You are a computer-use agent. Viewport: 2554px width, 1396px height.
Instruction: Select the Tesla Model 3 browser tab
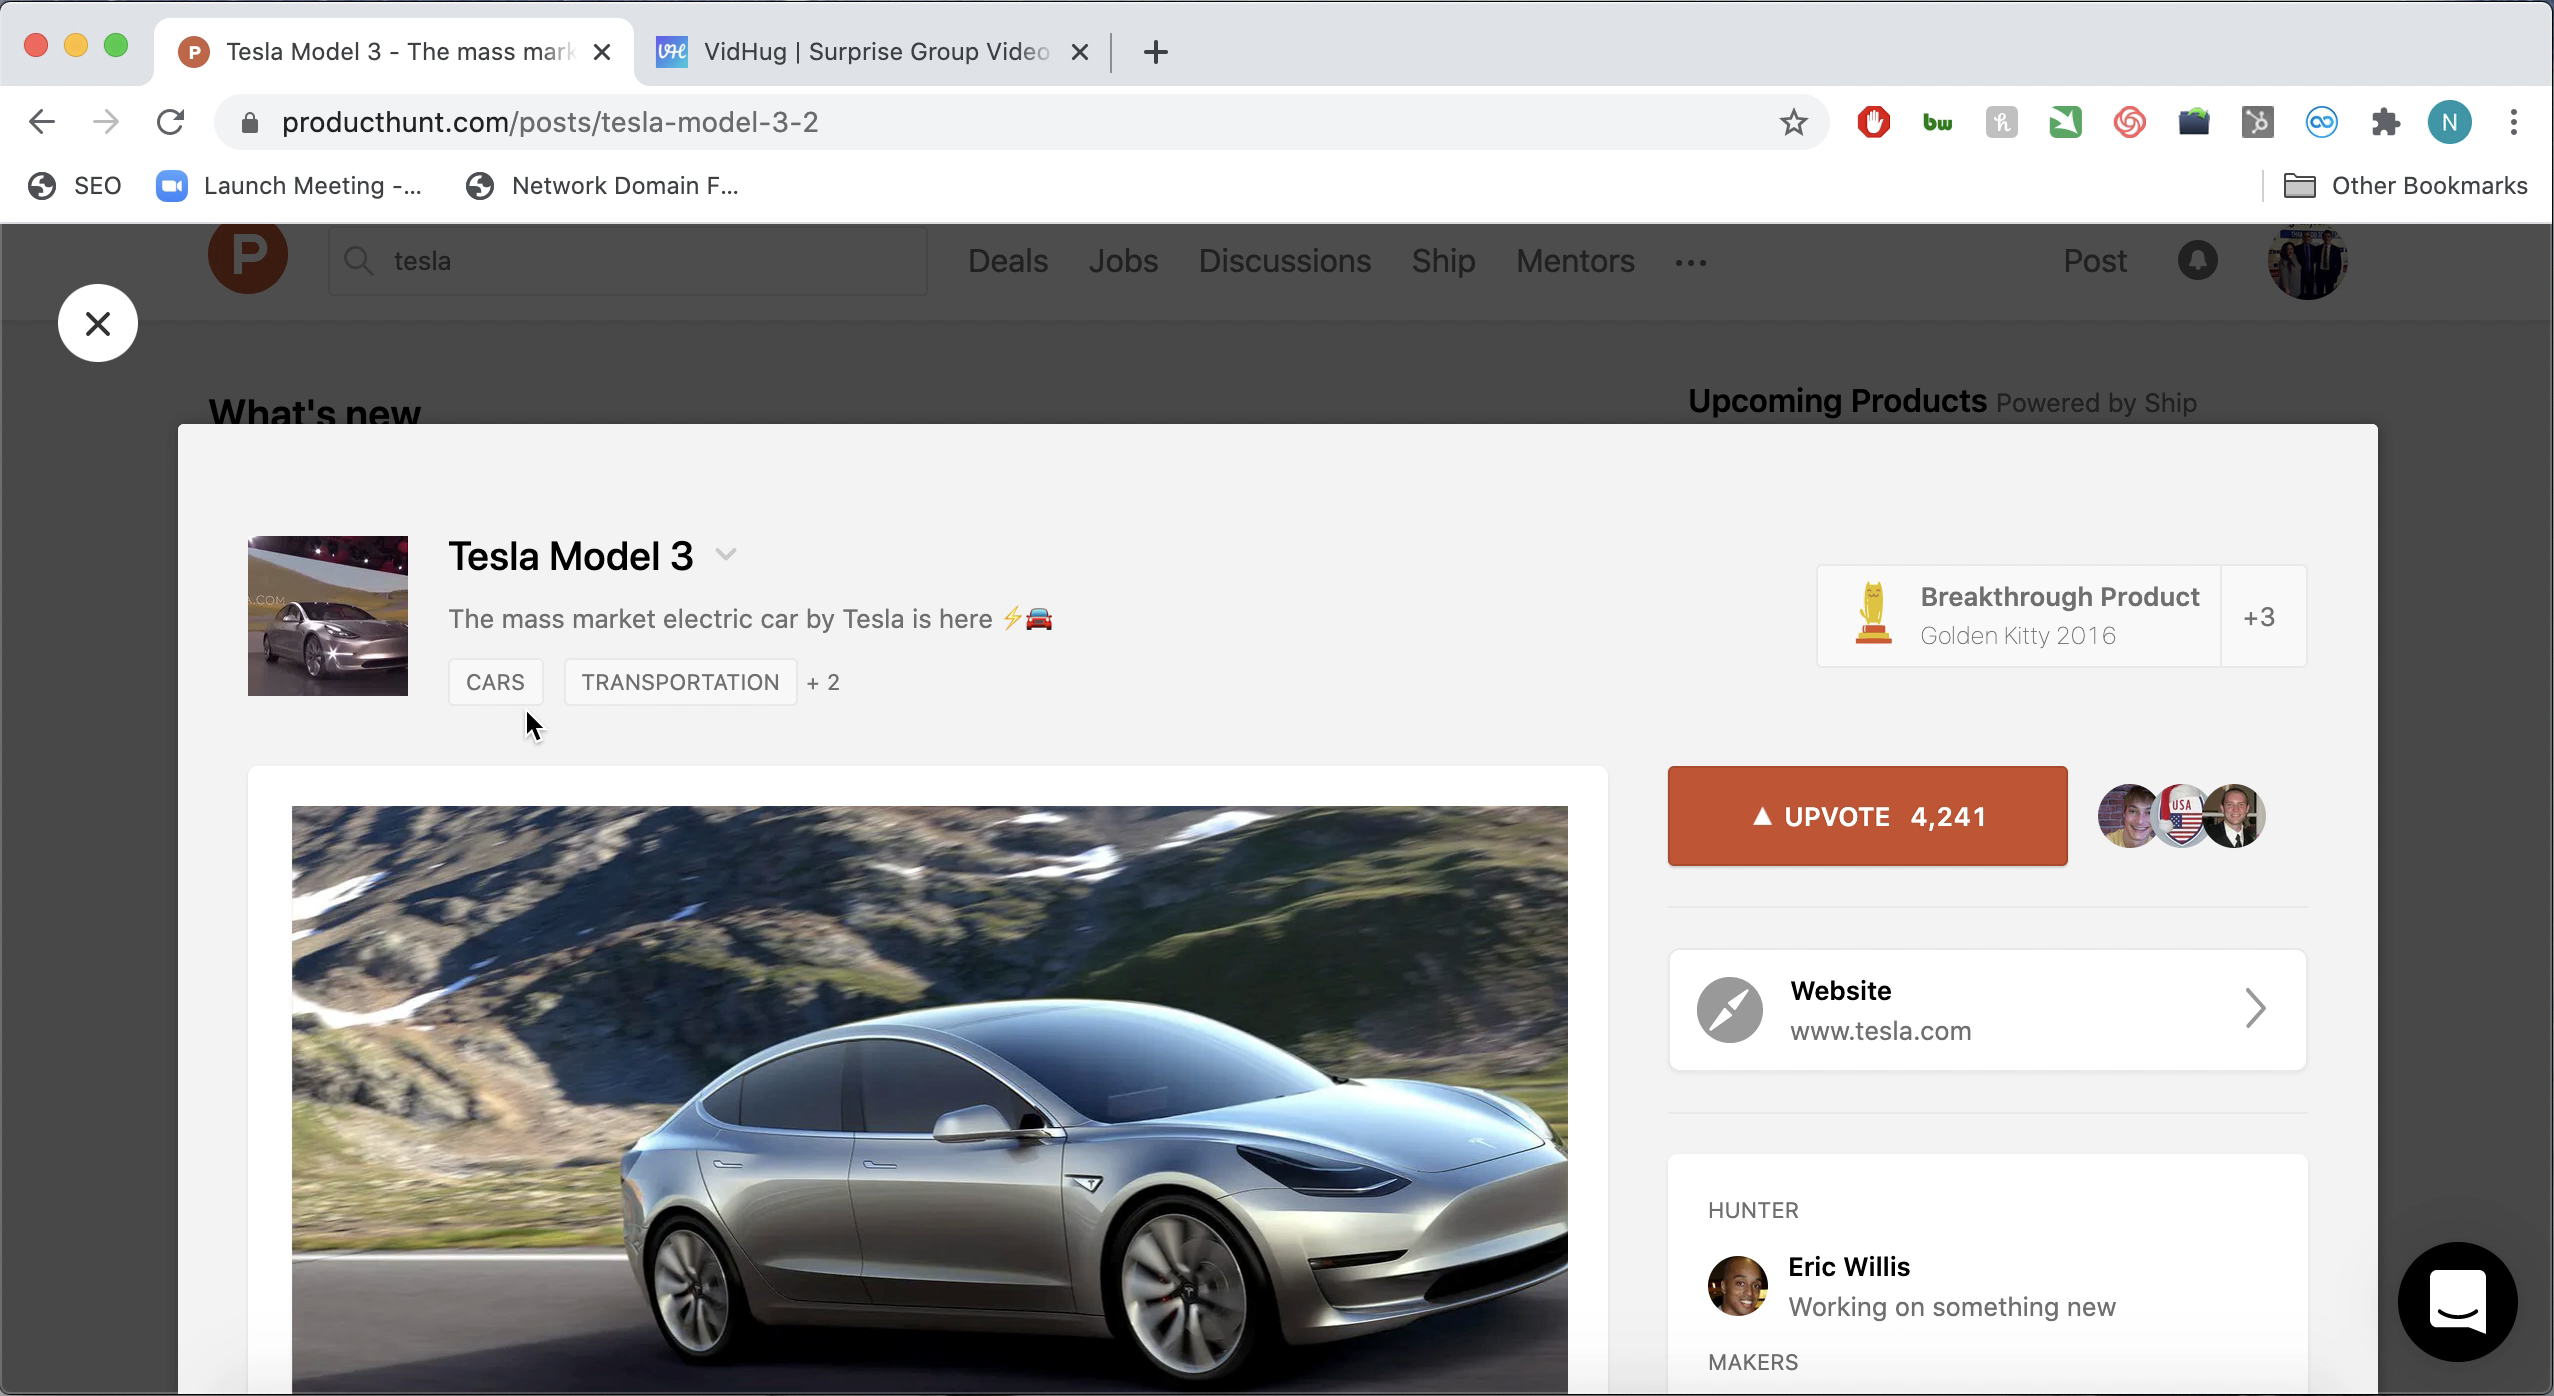click(x=394, y=52)
